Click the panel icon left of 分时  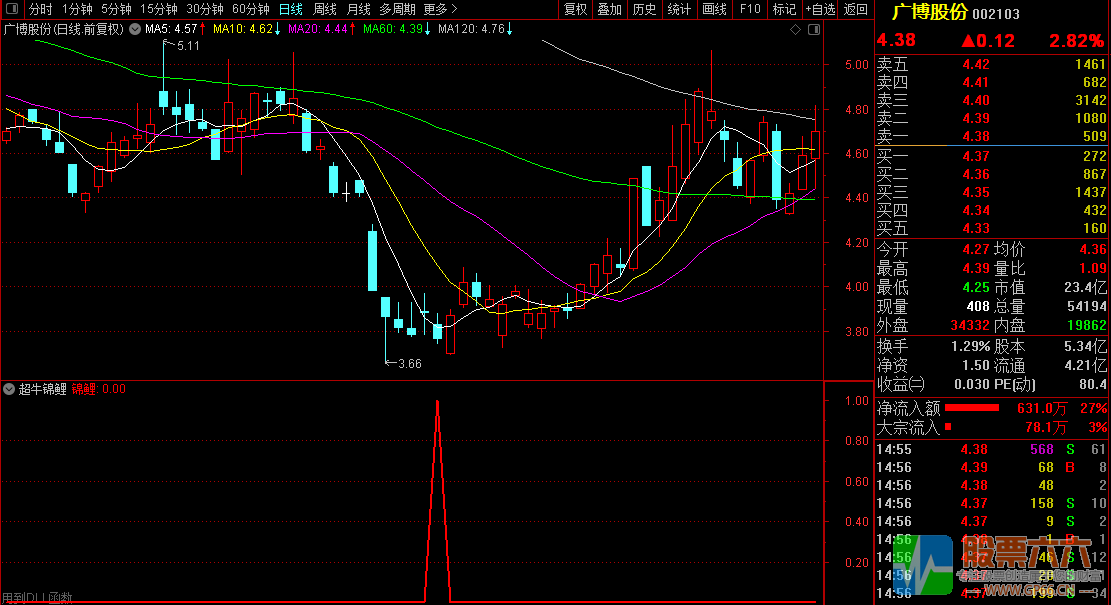(12, 9)
